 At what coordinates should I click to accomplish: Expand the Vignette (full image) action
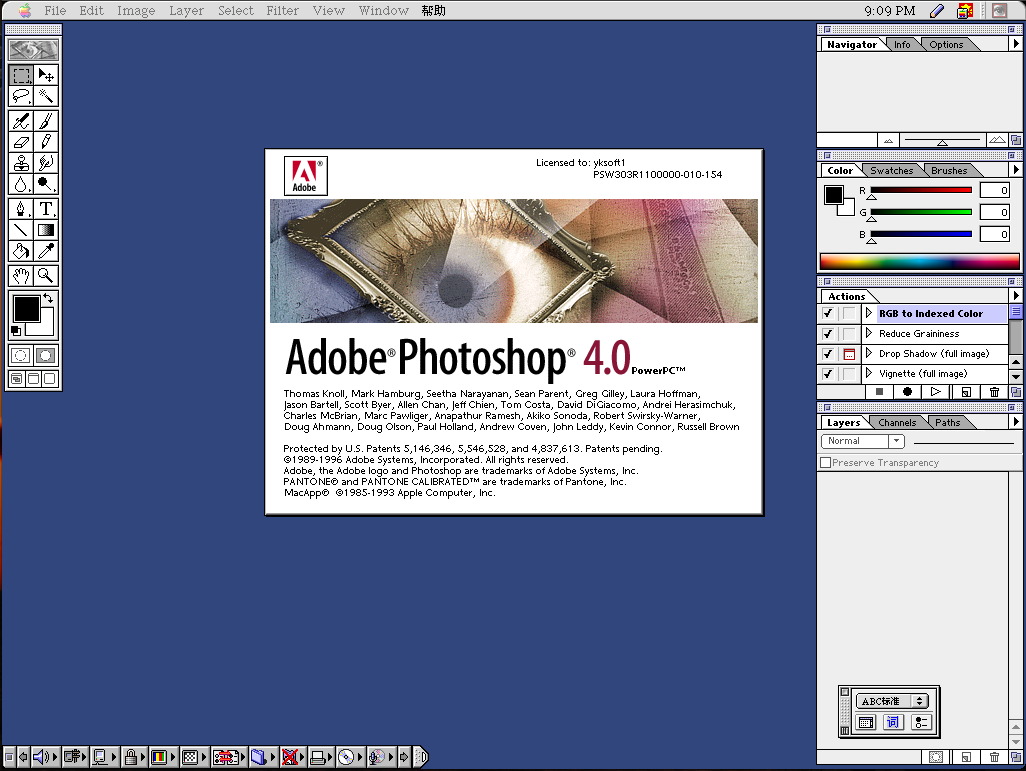869,373
